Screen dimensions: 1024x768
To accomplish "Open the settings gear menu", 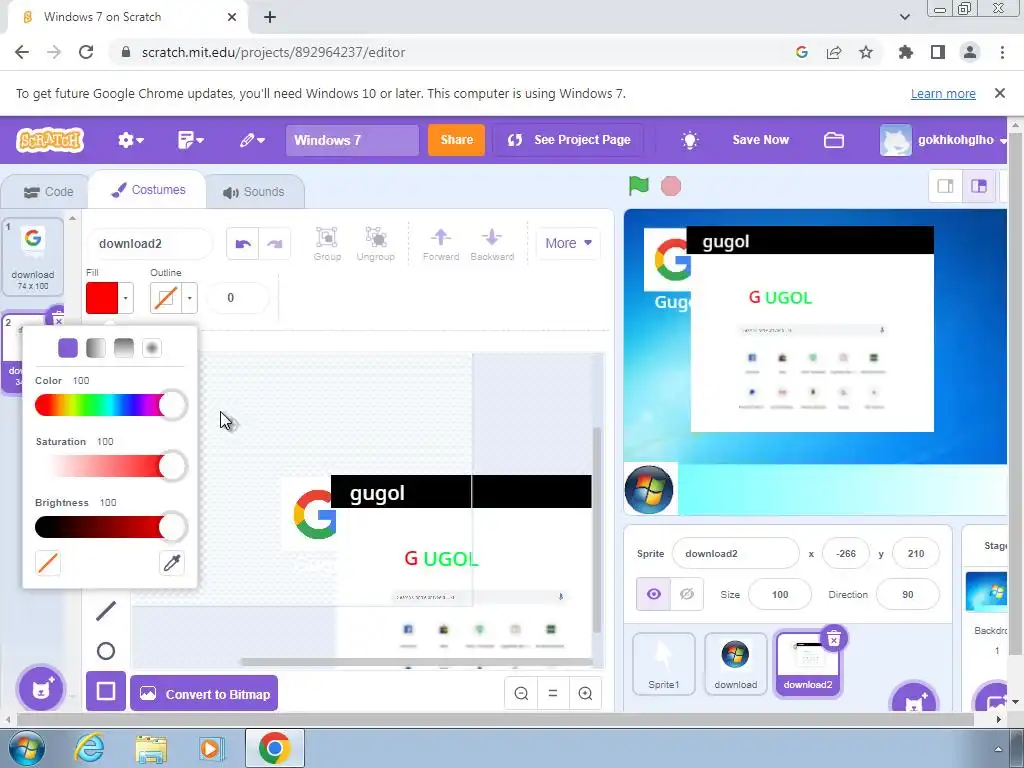I will (130, 140).
